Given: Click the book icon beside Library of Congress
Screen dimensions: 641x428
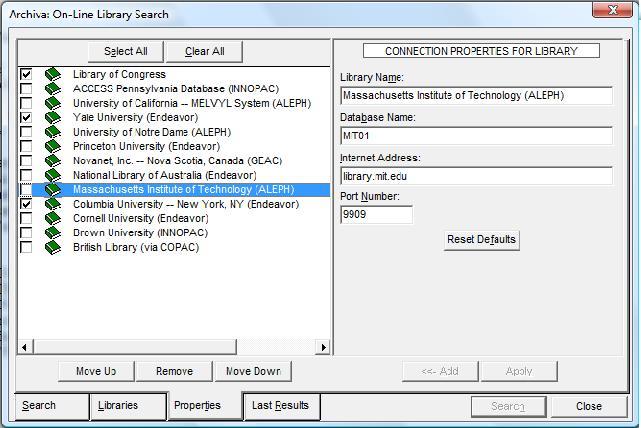Looking at the screenshot, I should click(x=53, y=75).
